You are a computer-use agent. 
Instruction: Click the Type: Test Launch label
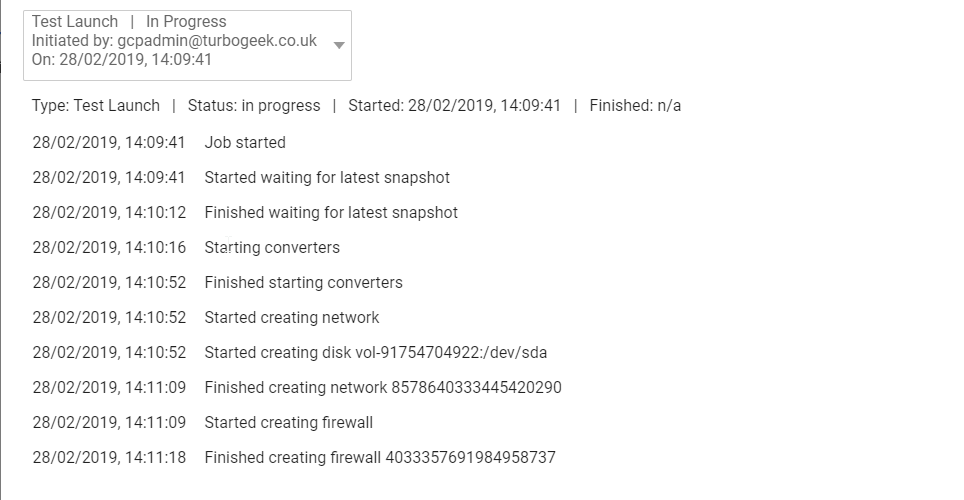point(96,106)
